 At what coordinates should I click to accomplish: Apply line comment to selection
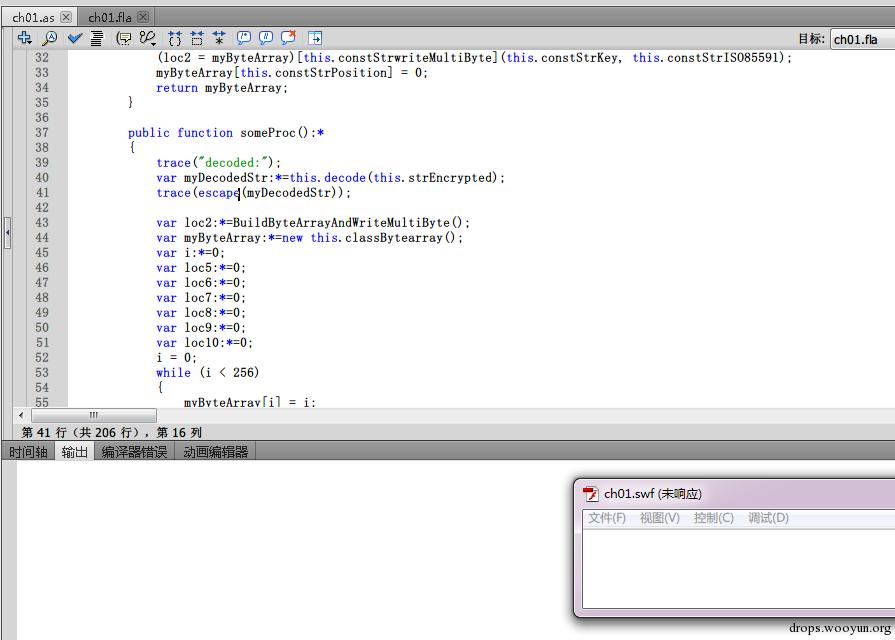coord(266,38)
